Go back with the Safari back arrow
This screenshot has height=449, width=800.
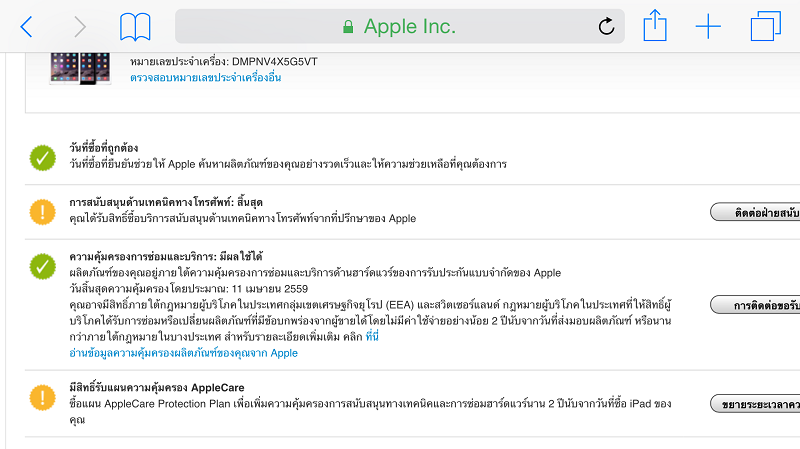(x=26, y=27)
